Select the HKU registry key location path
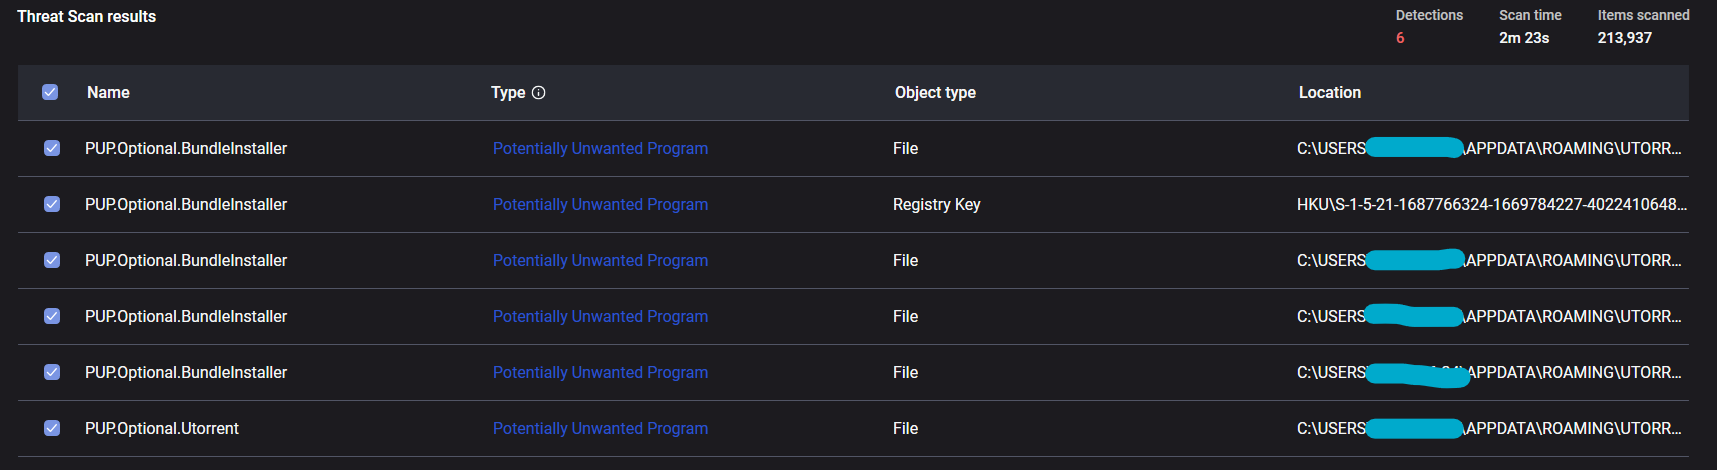 tap(1490, 204)
